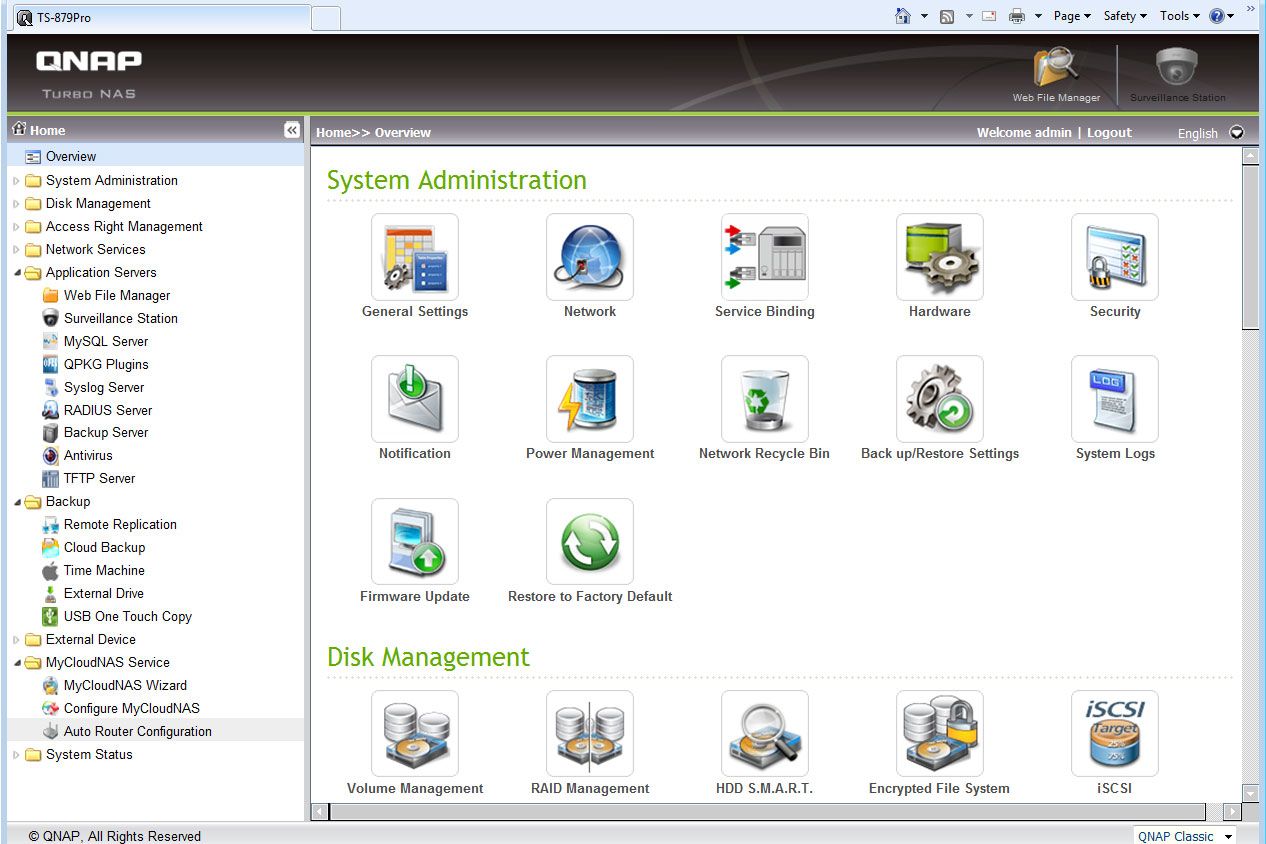
Task: Open MyCloudNAS Wizard in tree
Action: (125, 685)
